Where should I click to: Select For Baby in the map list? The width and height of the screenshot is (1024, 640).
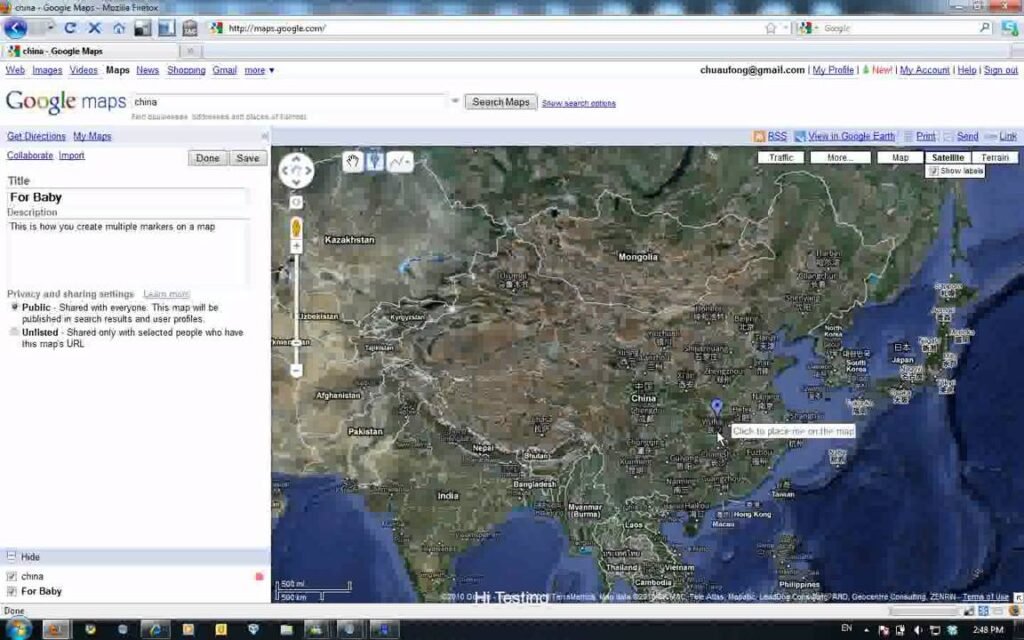pos(41,592)
